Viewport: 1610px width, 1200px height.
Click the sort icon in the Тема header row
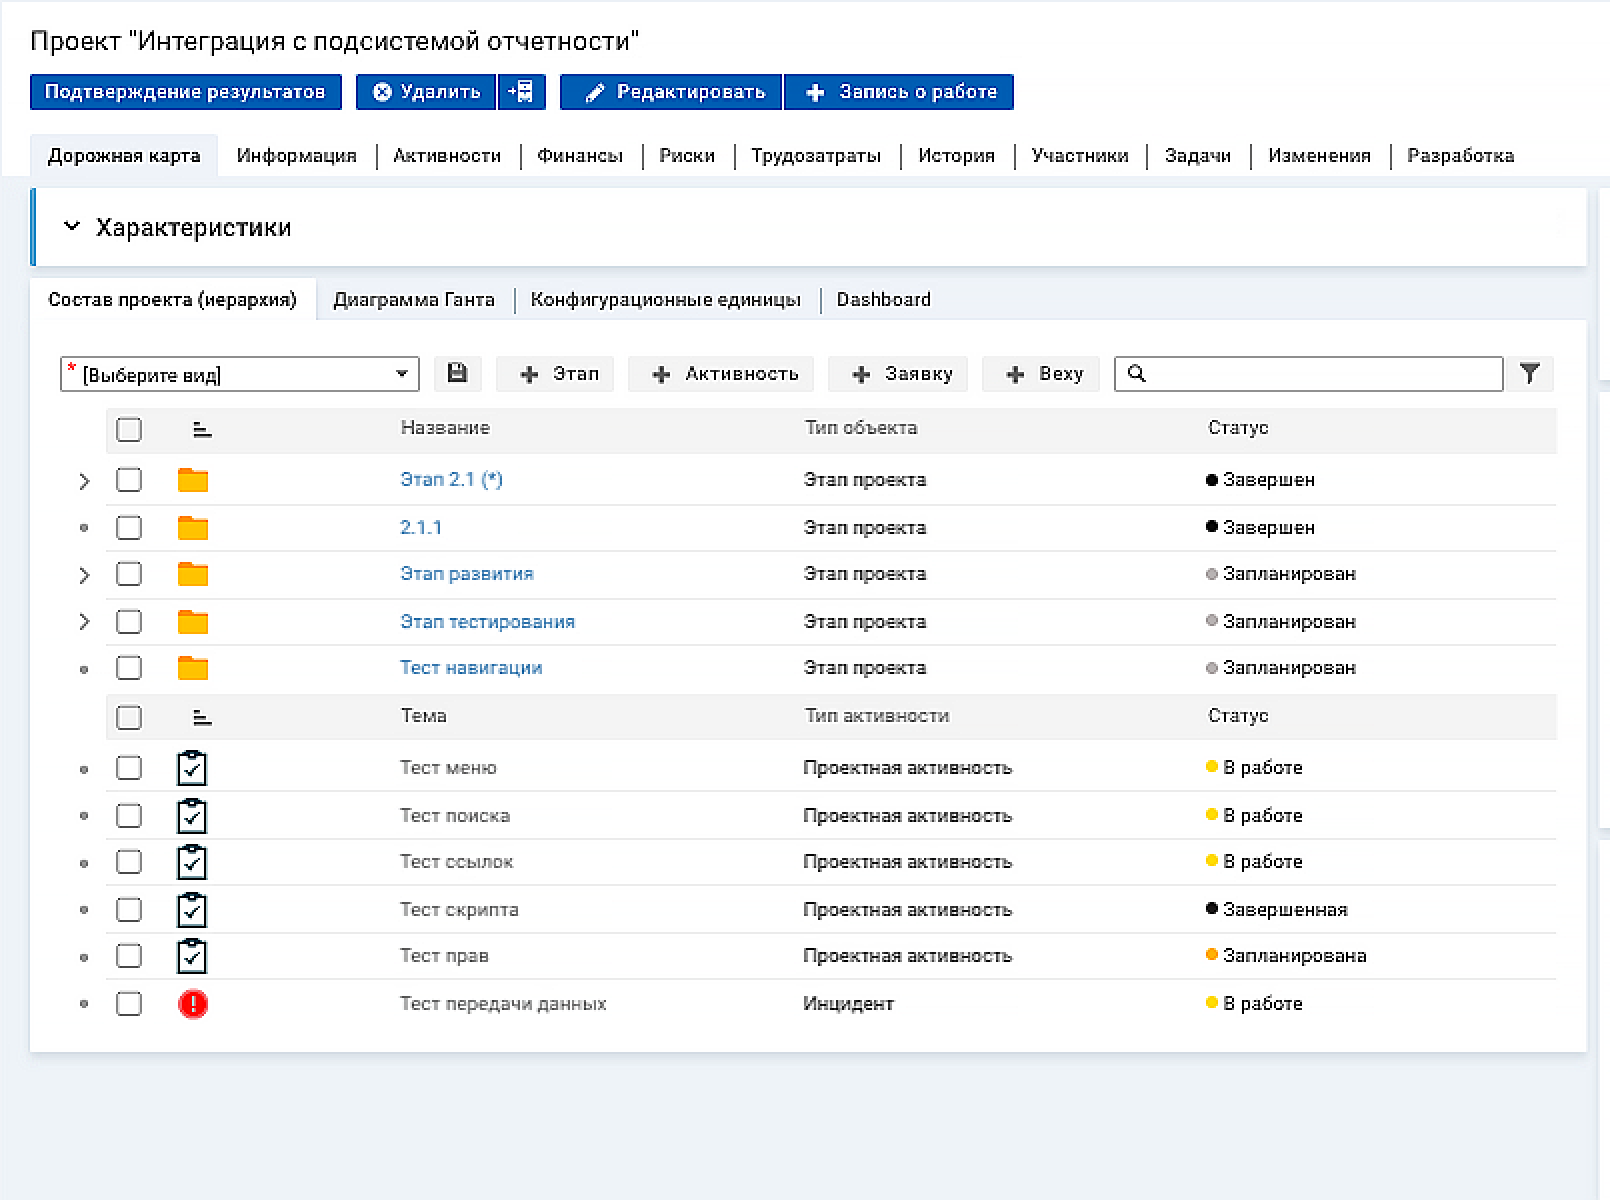tap(202, 718)
